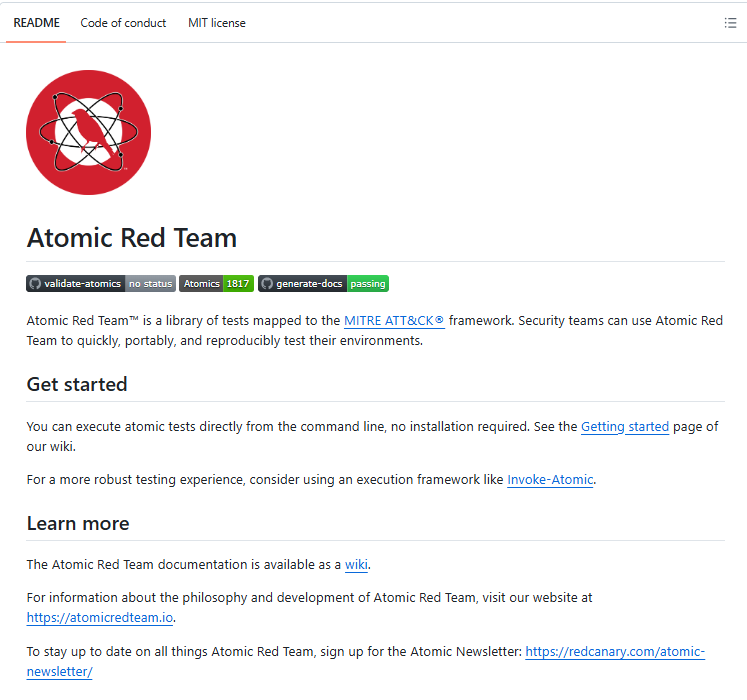Click the validate-atomics status badge
This screenshot has height=700, width=747.
pos(101,284)
